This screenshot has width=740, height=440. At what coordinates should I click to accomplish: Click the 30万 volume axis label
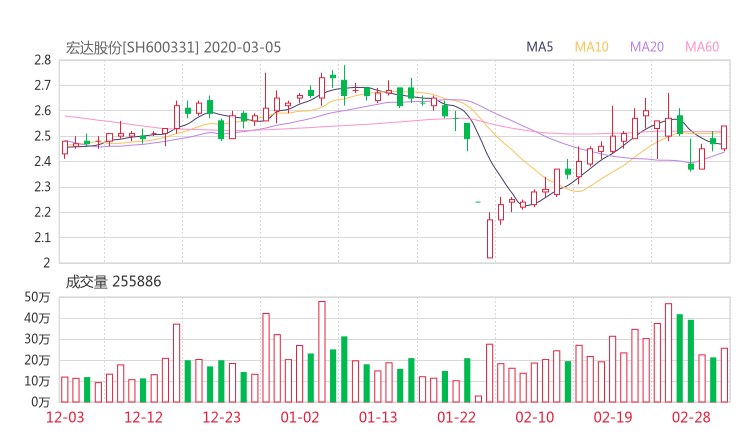[37, 339]
